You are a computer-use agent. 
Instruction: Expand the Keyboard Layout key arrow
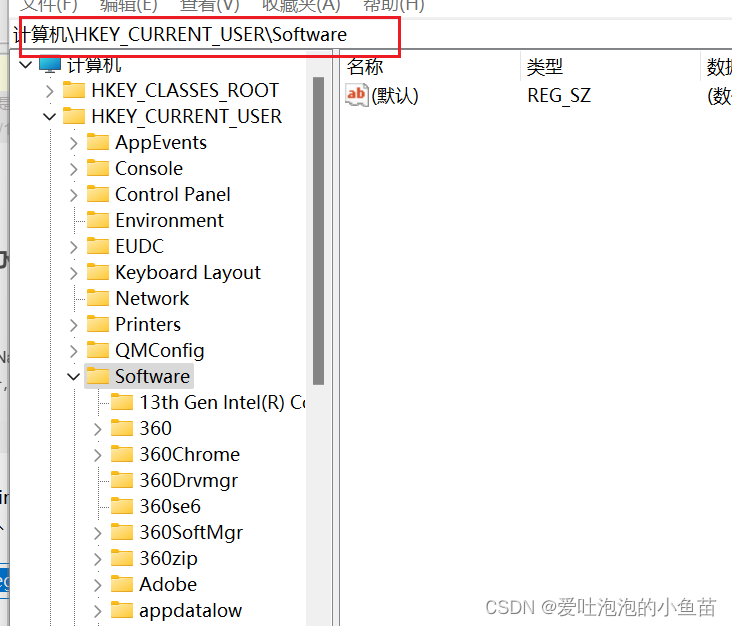tap(74, 273)
